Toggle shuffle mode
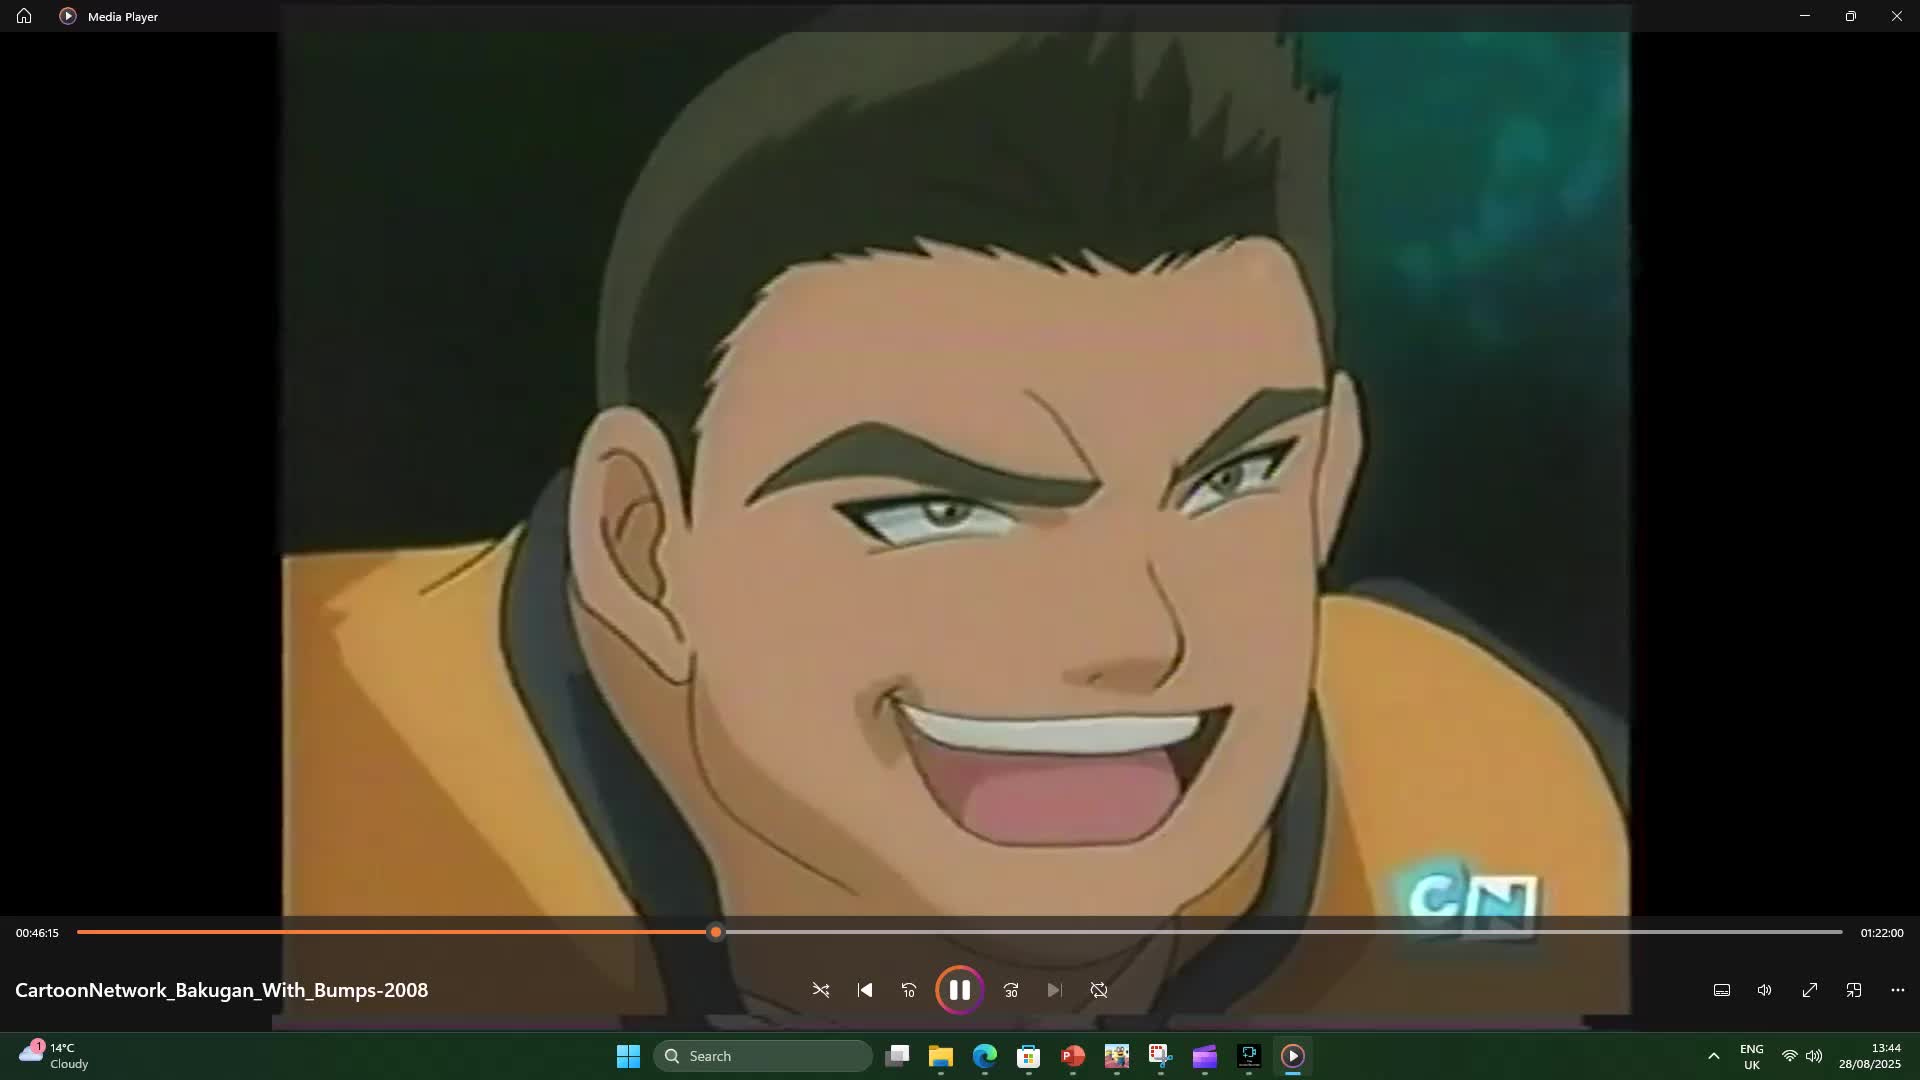This screenshot has height=1080, width=1920. (821, 990)
